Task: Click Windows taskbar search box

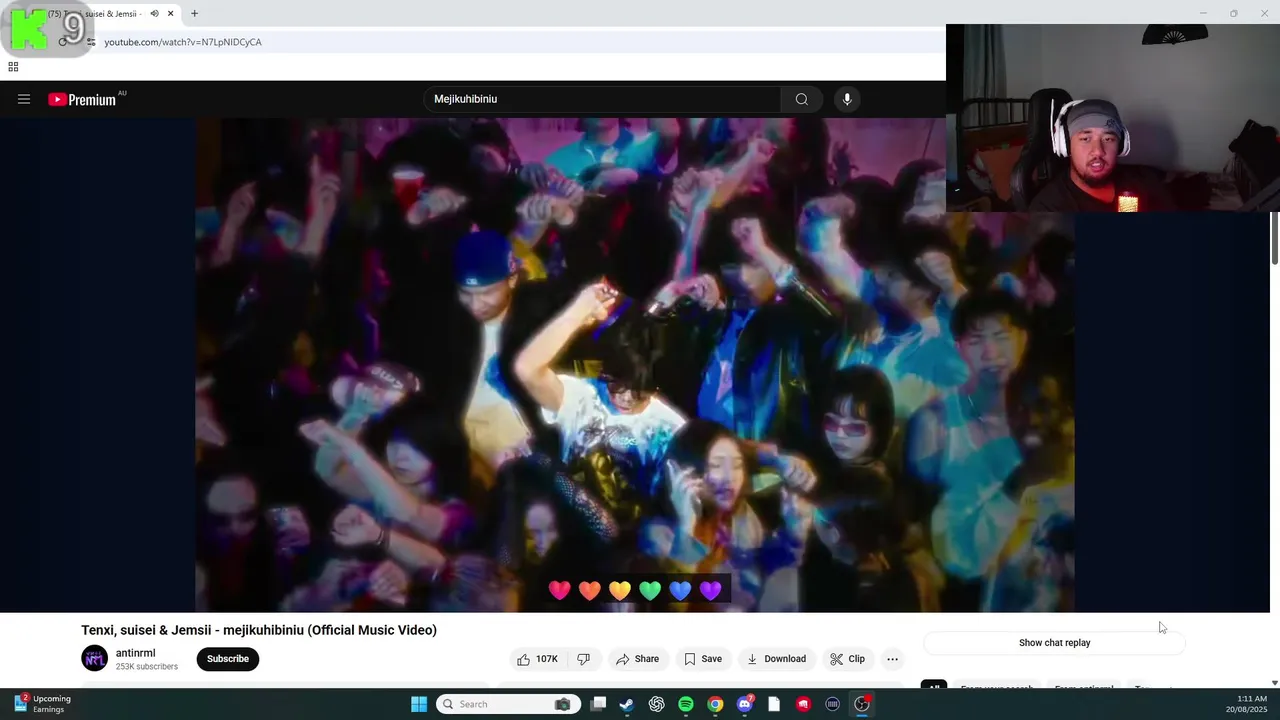Action: (x=509, y=704)
